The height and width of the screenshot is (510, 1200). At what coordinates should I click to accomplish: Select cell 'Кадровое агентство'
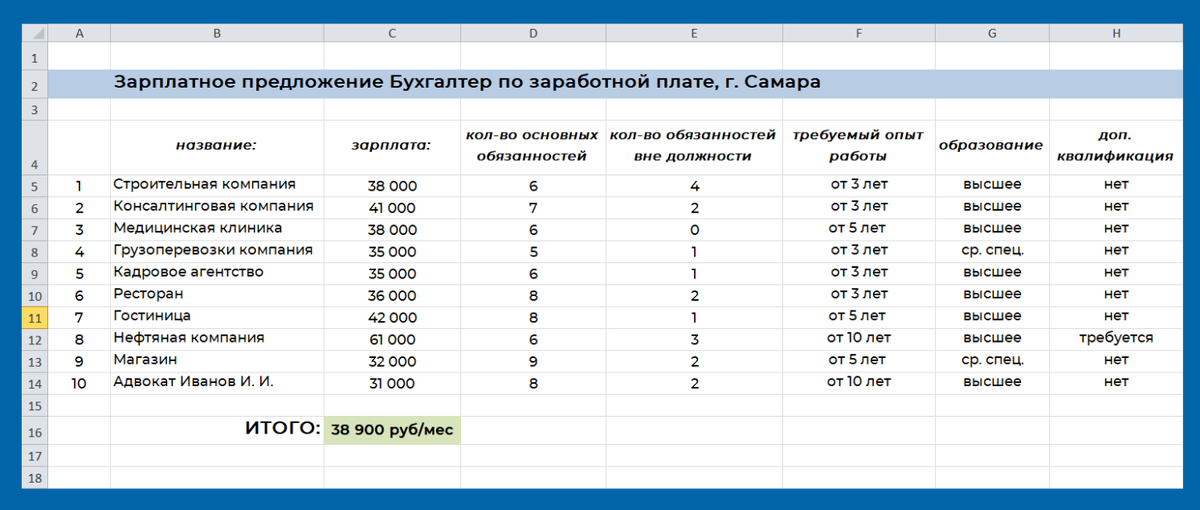(x=217, y=273)
